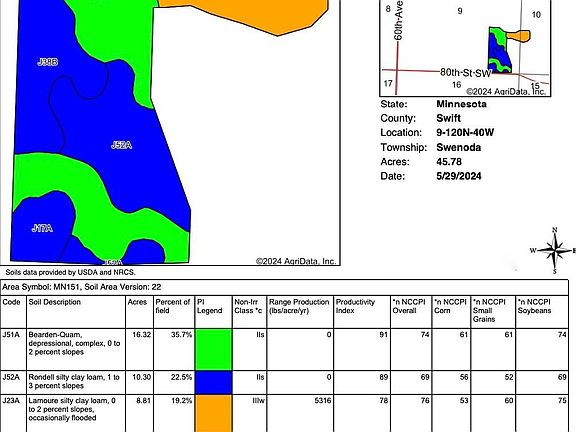Click the Lamoure silty clay loam description
The width and height of the screenshot is (576, 432).
pyautogui.click(x=72, y=409)
